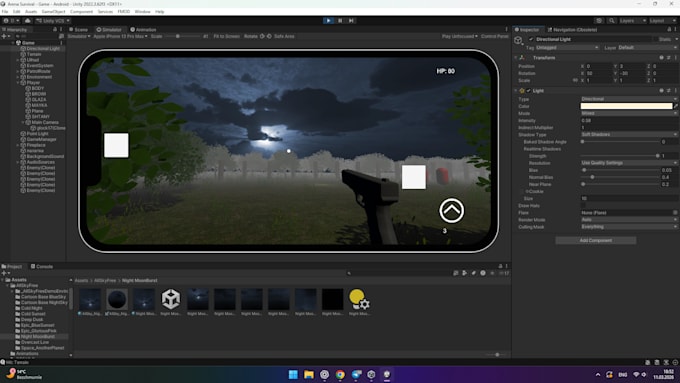Open the Simulator view dropdown
Image resolution: width=680 pixels, height=383 pixels.
[79, 36]
